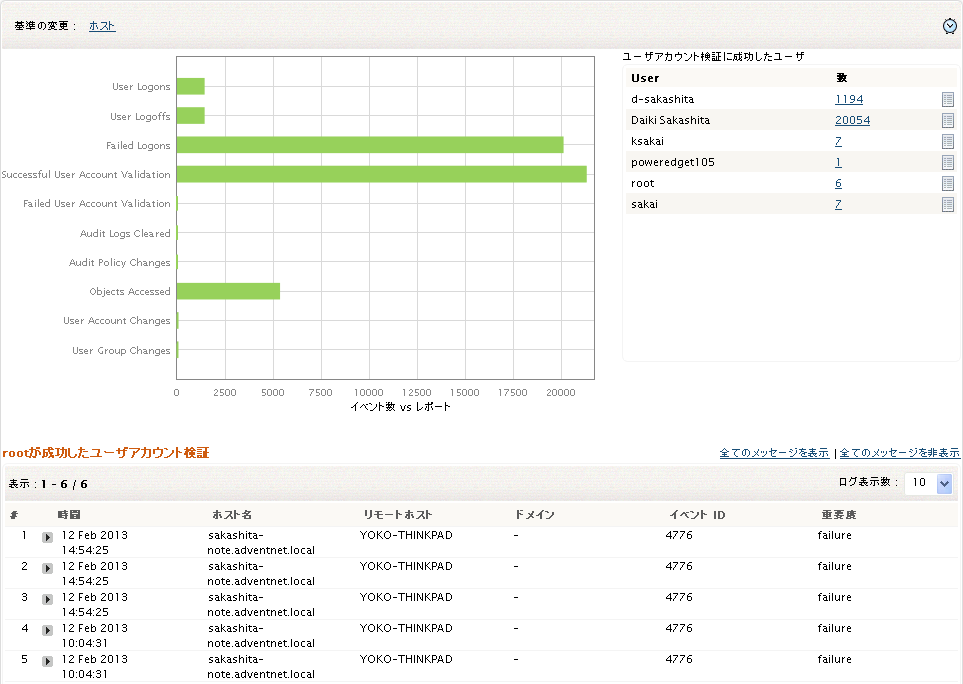This screenshot has height=684, width=963.
Task: Open report icon for root row
Action: point(947,184)
